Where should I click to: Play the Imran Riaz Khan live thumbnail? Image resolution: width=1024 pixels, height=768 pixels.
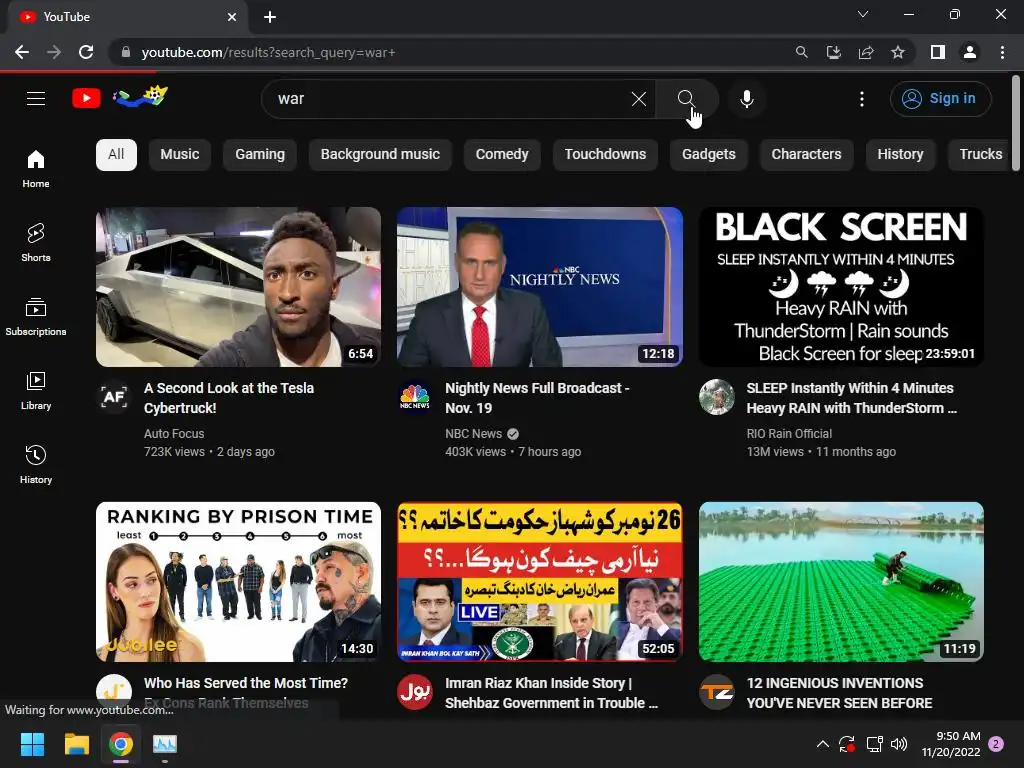point(540,582)
